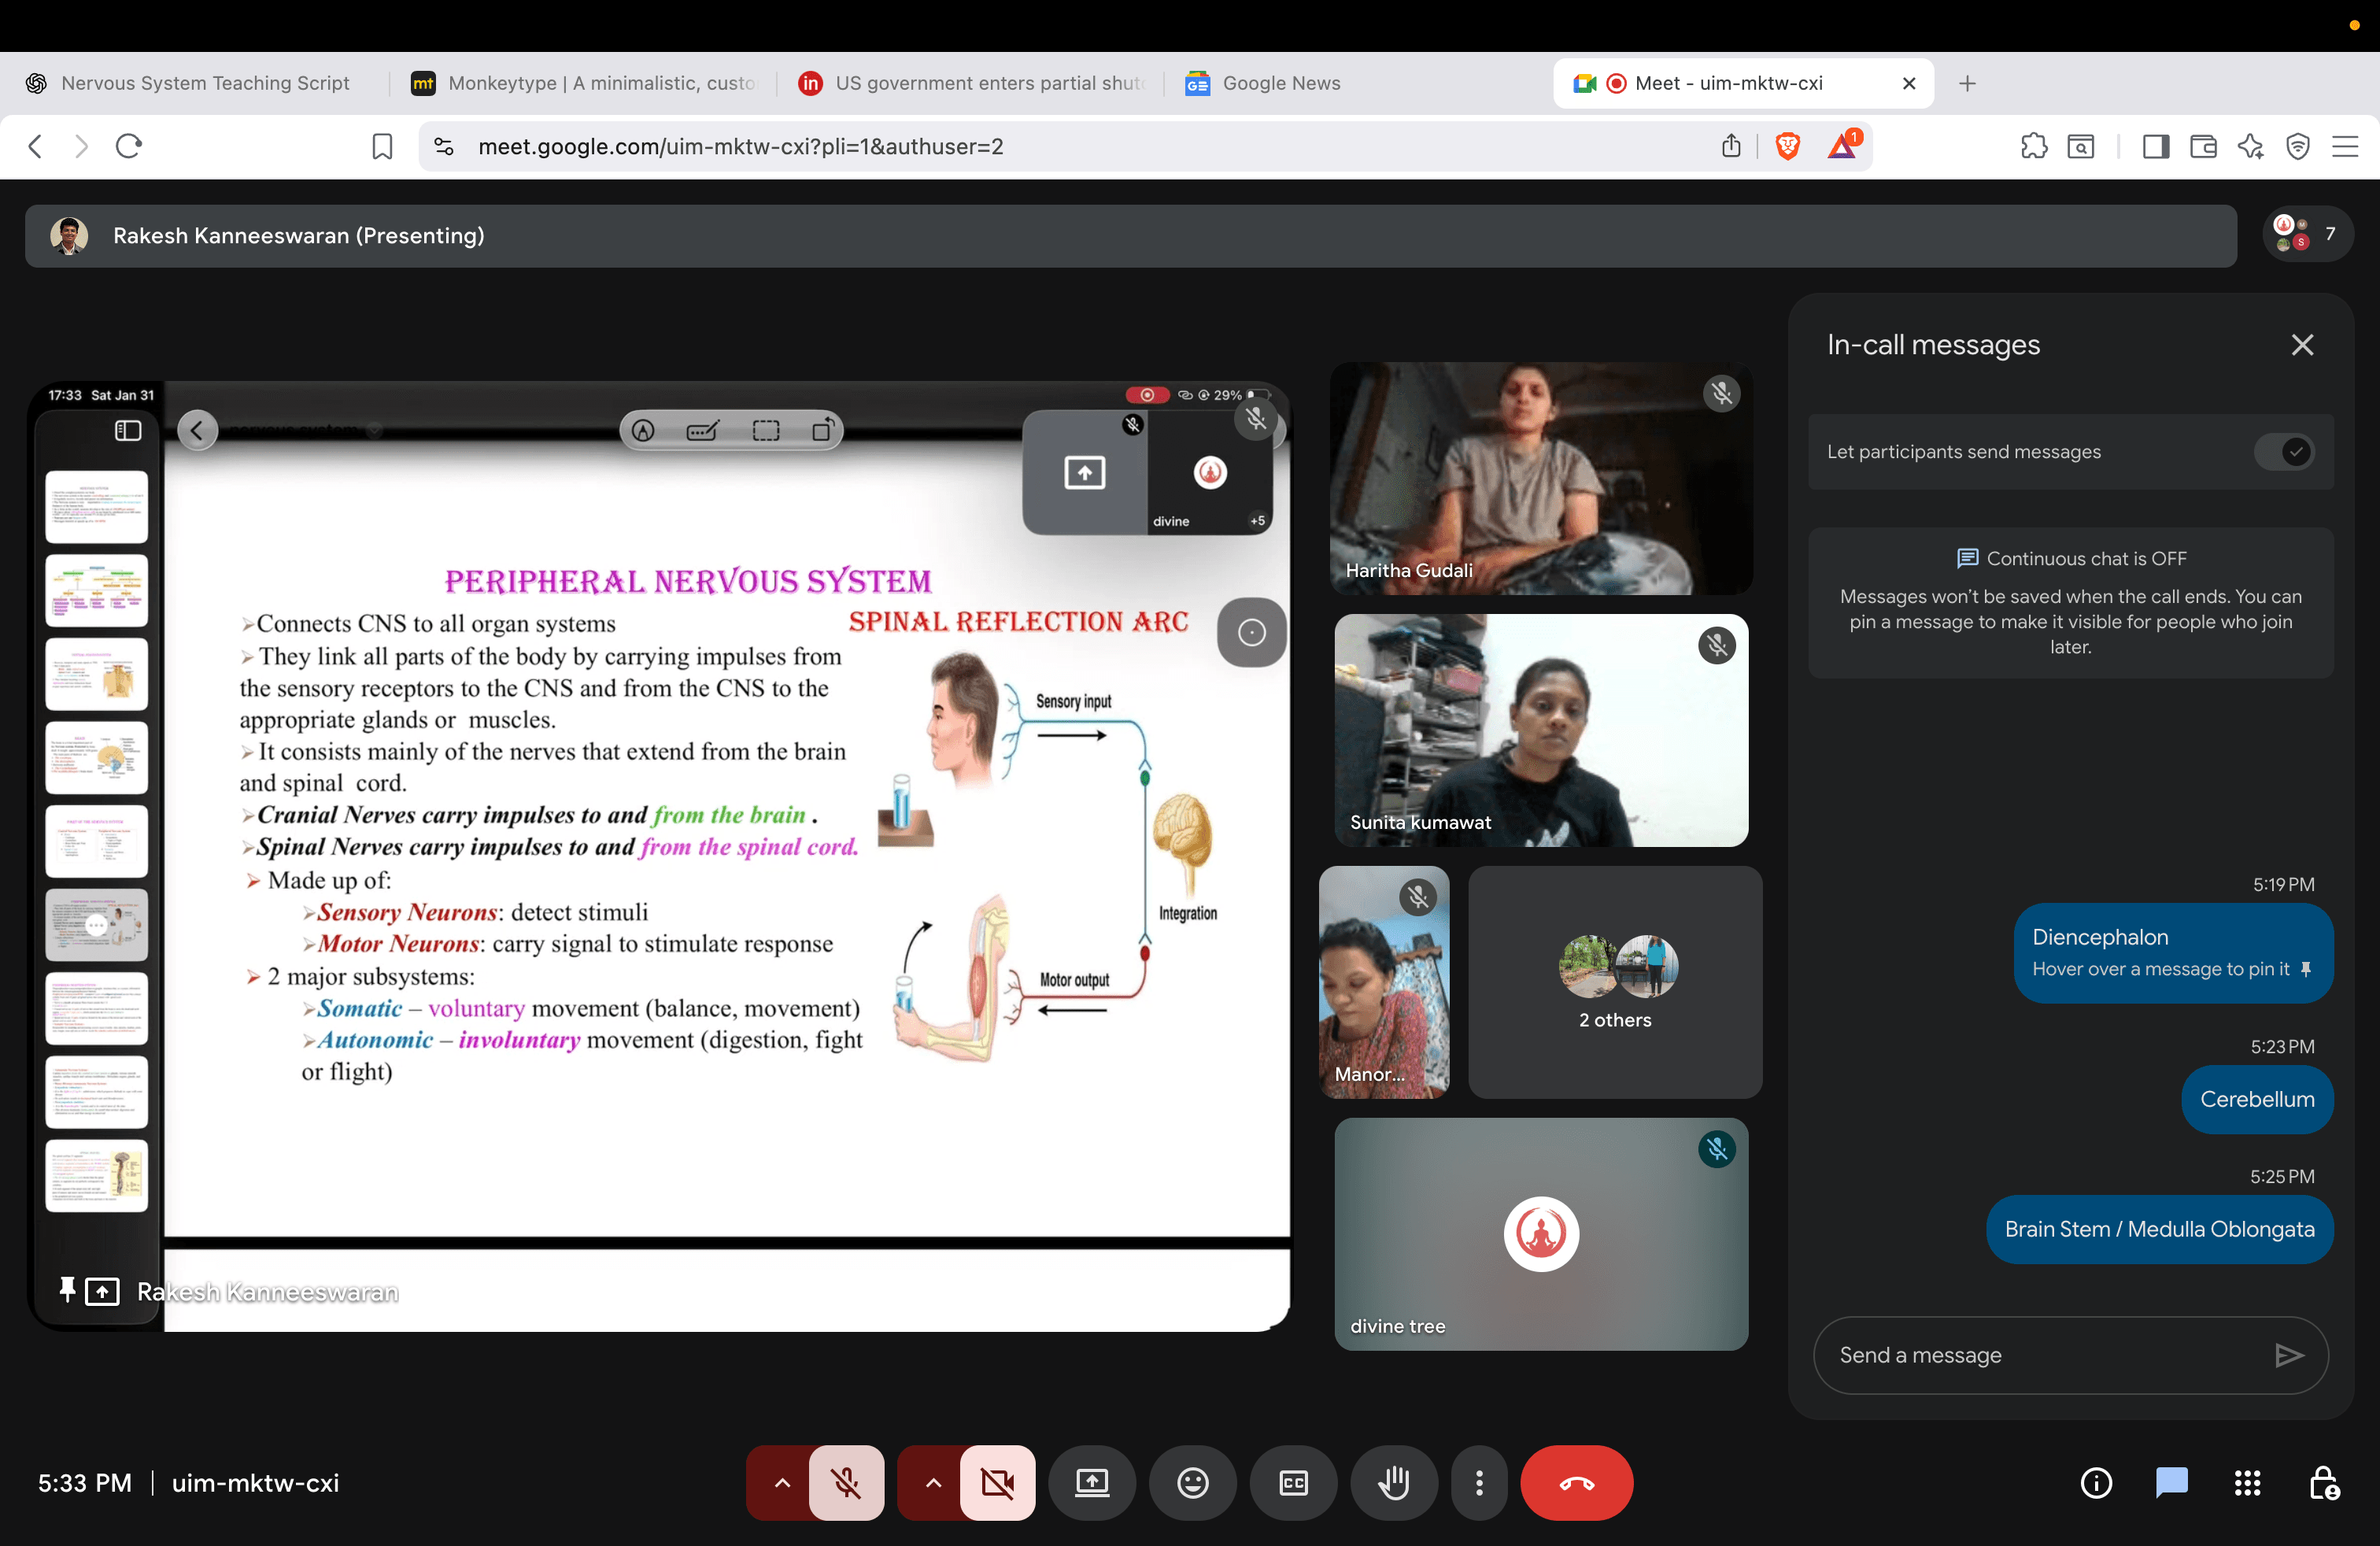Unmute the microphone
Viewport: 2380px width, 1546px height.
coord(846,1482)
